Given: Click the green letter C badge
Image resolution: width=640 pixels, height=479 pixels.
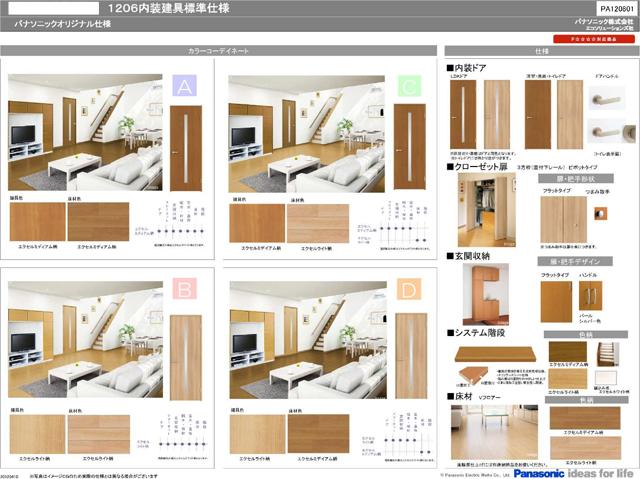Looking at the screenshot, I should [x=407, y=87].
